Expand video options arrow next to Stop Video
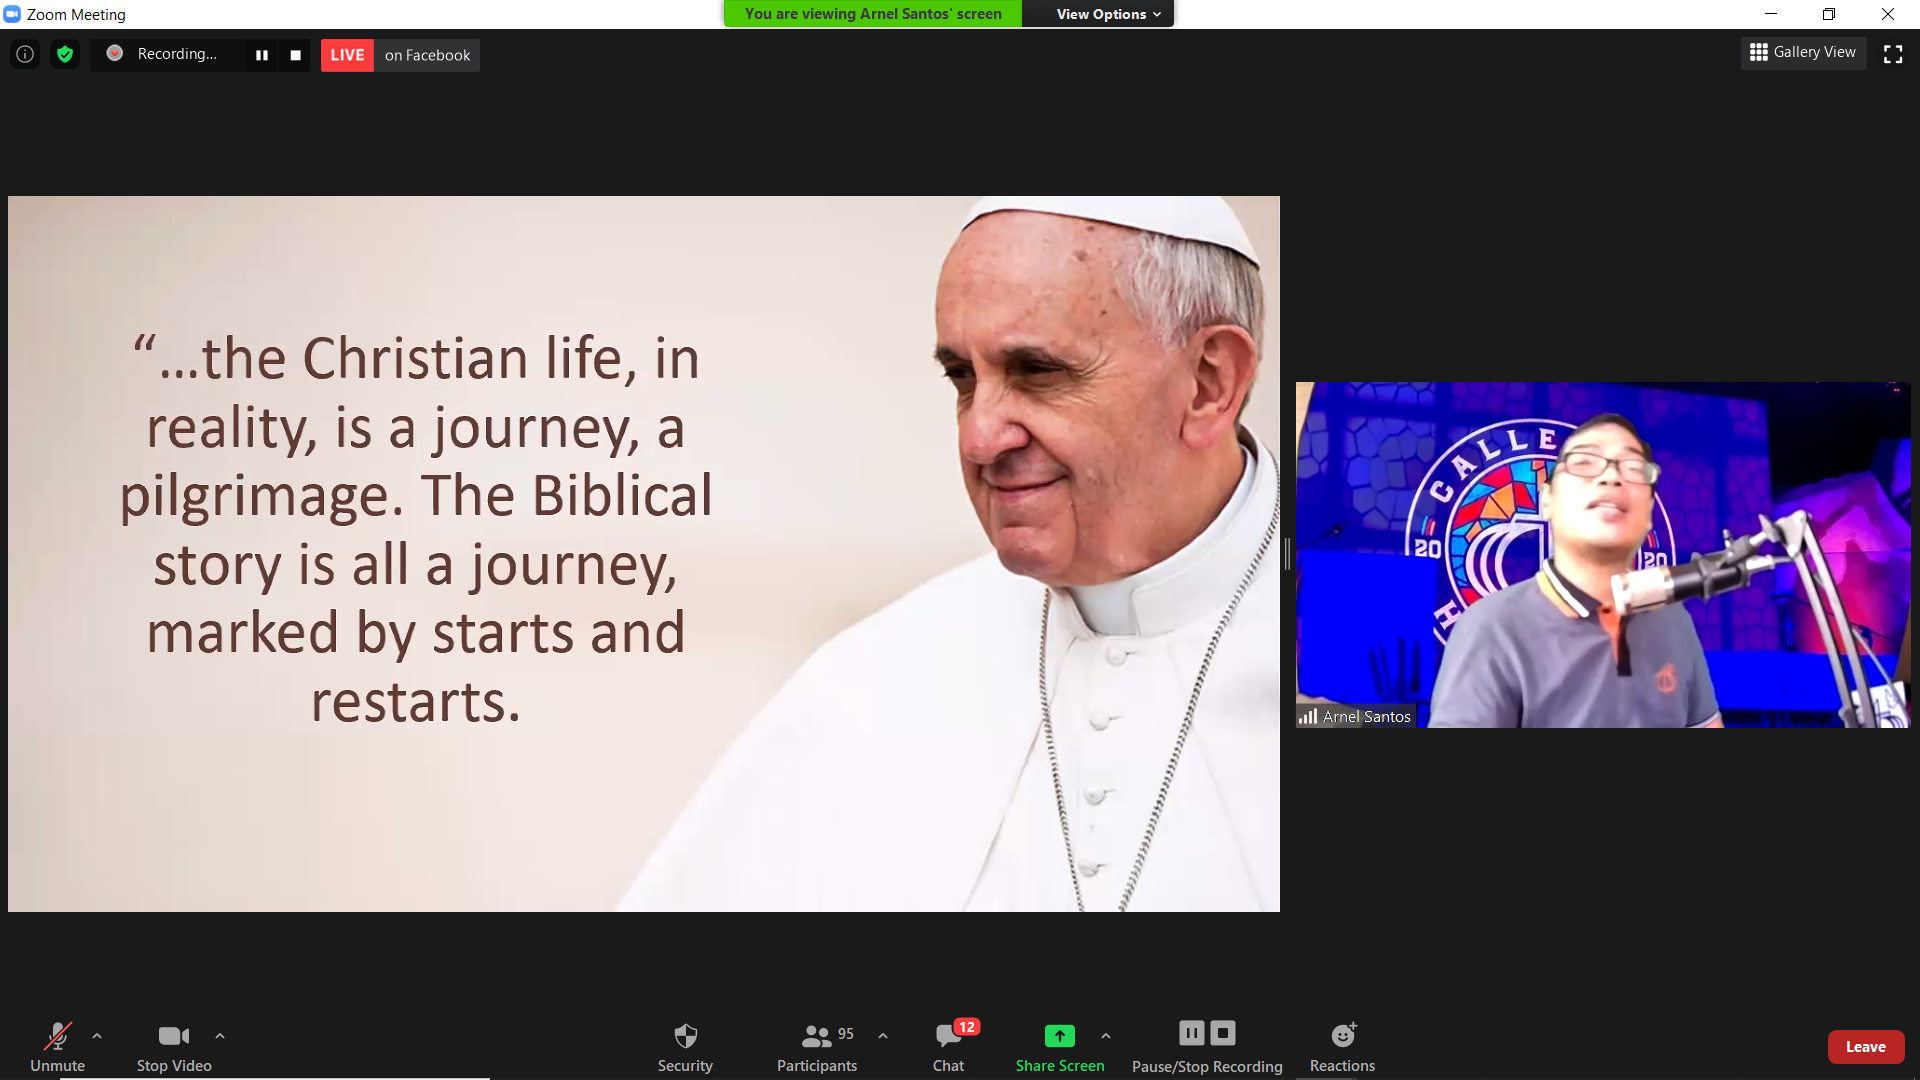 pos(220,1036)
